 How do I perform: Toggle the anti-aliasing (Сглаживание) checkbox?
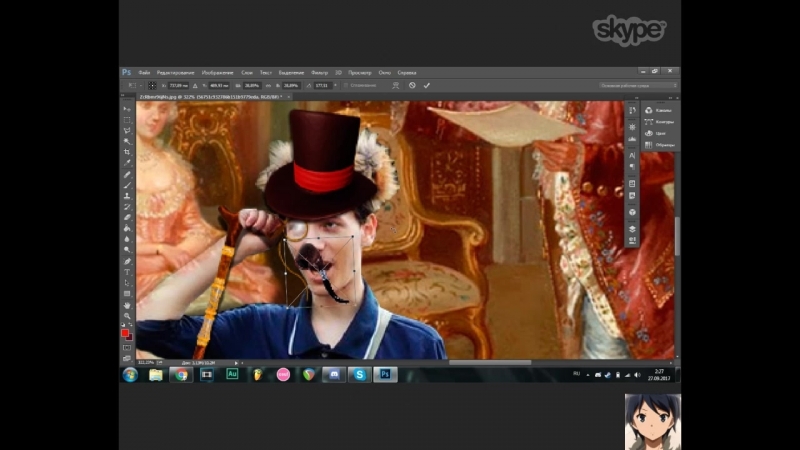click(x=346, y=86)
